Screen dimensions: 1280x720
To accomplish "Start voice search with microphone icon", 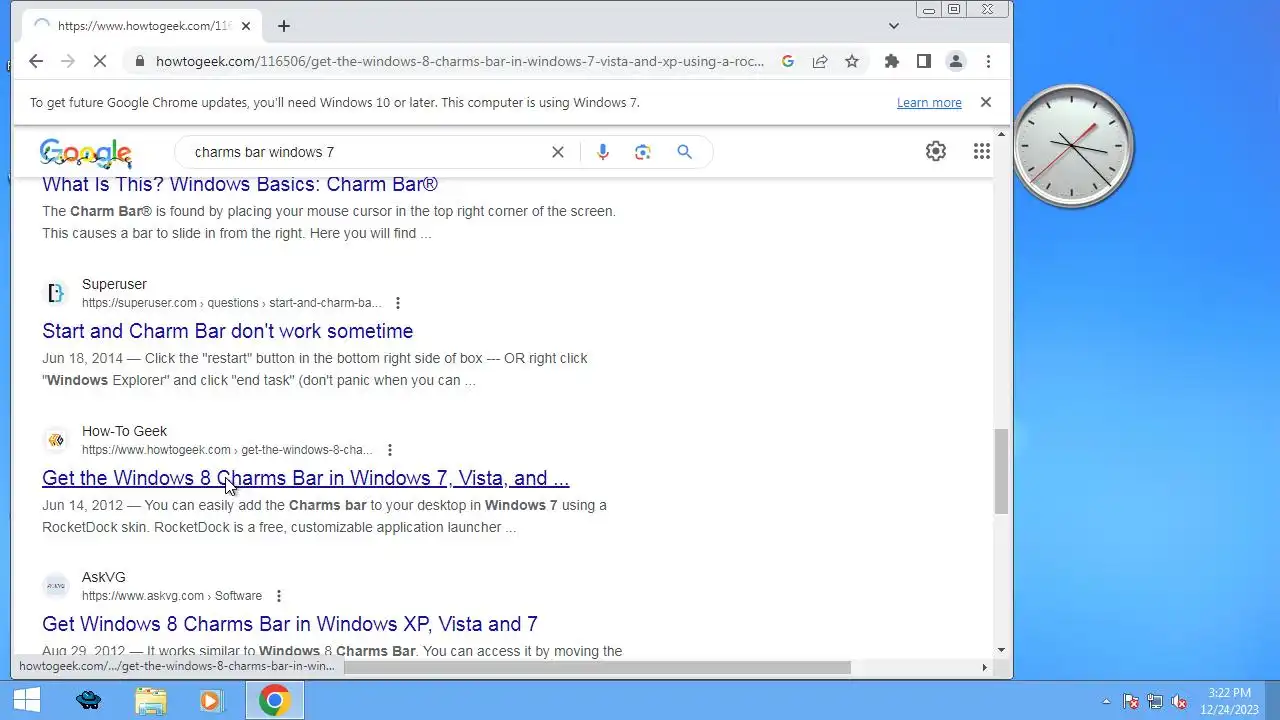I will (x=602, y=152).
